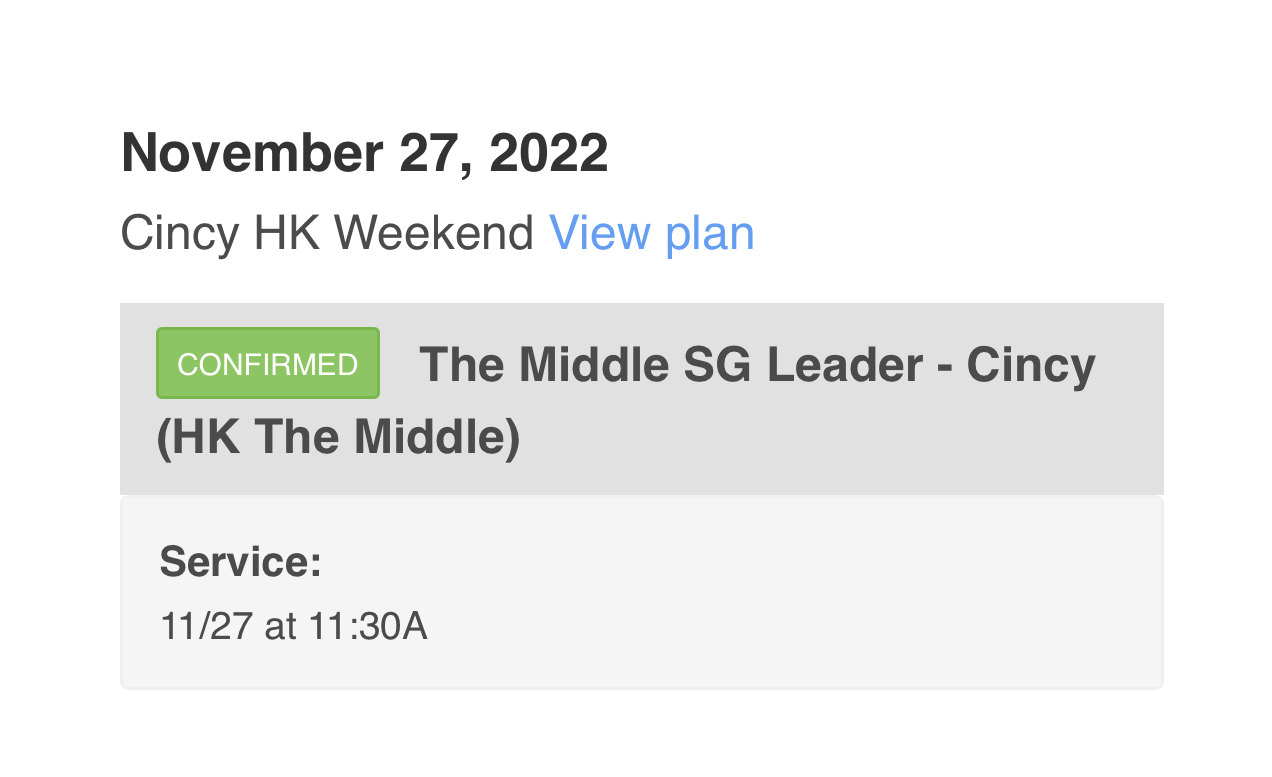The image size is (1272, 777).
Task: Click the word Weekend in the plan name
Action: coord(434,234)
